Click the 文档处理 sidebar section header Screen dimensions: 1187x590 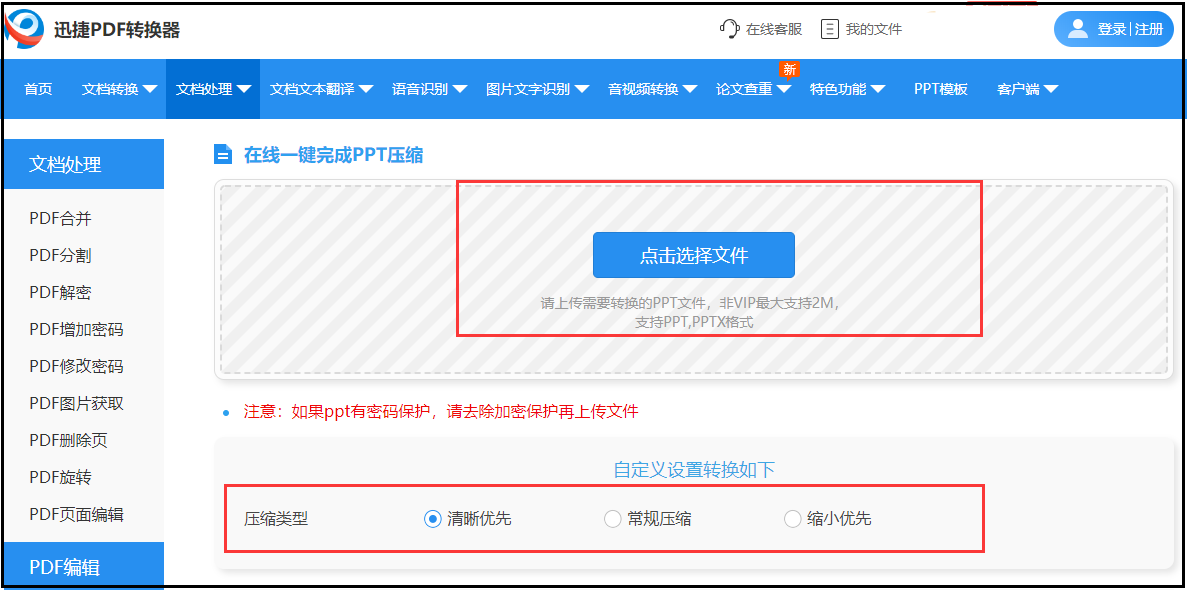(84, 164)
